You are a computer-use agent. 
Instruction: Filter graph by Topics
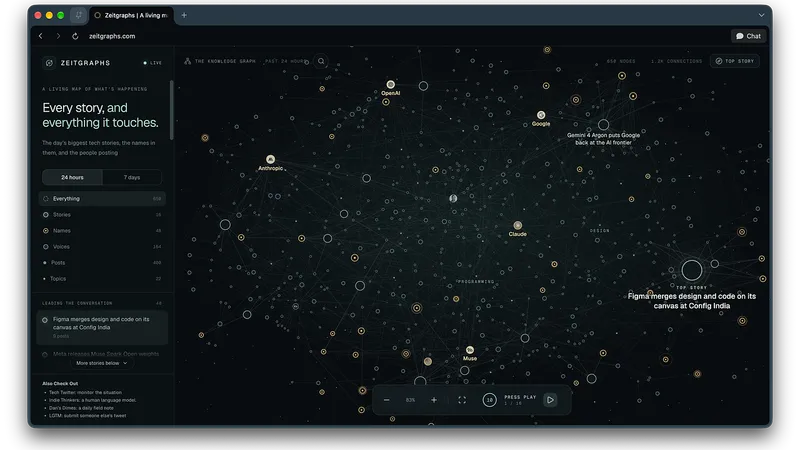coord(102,279)
